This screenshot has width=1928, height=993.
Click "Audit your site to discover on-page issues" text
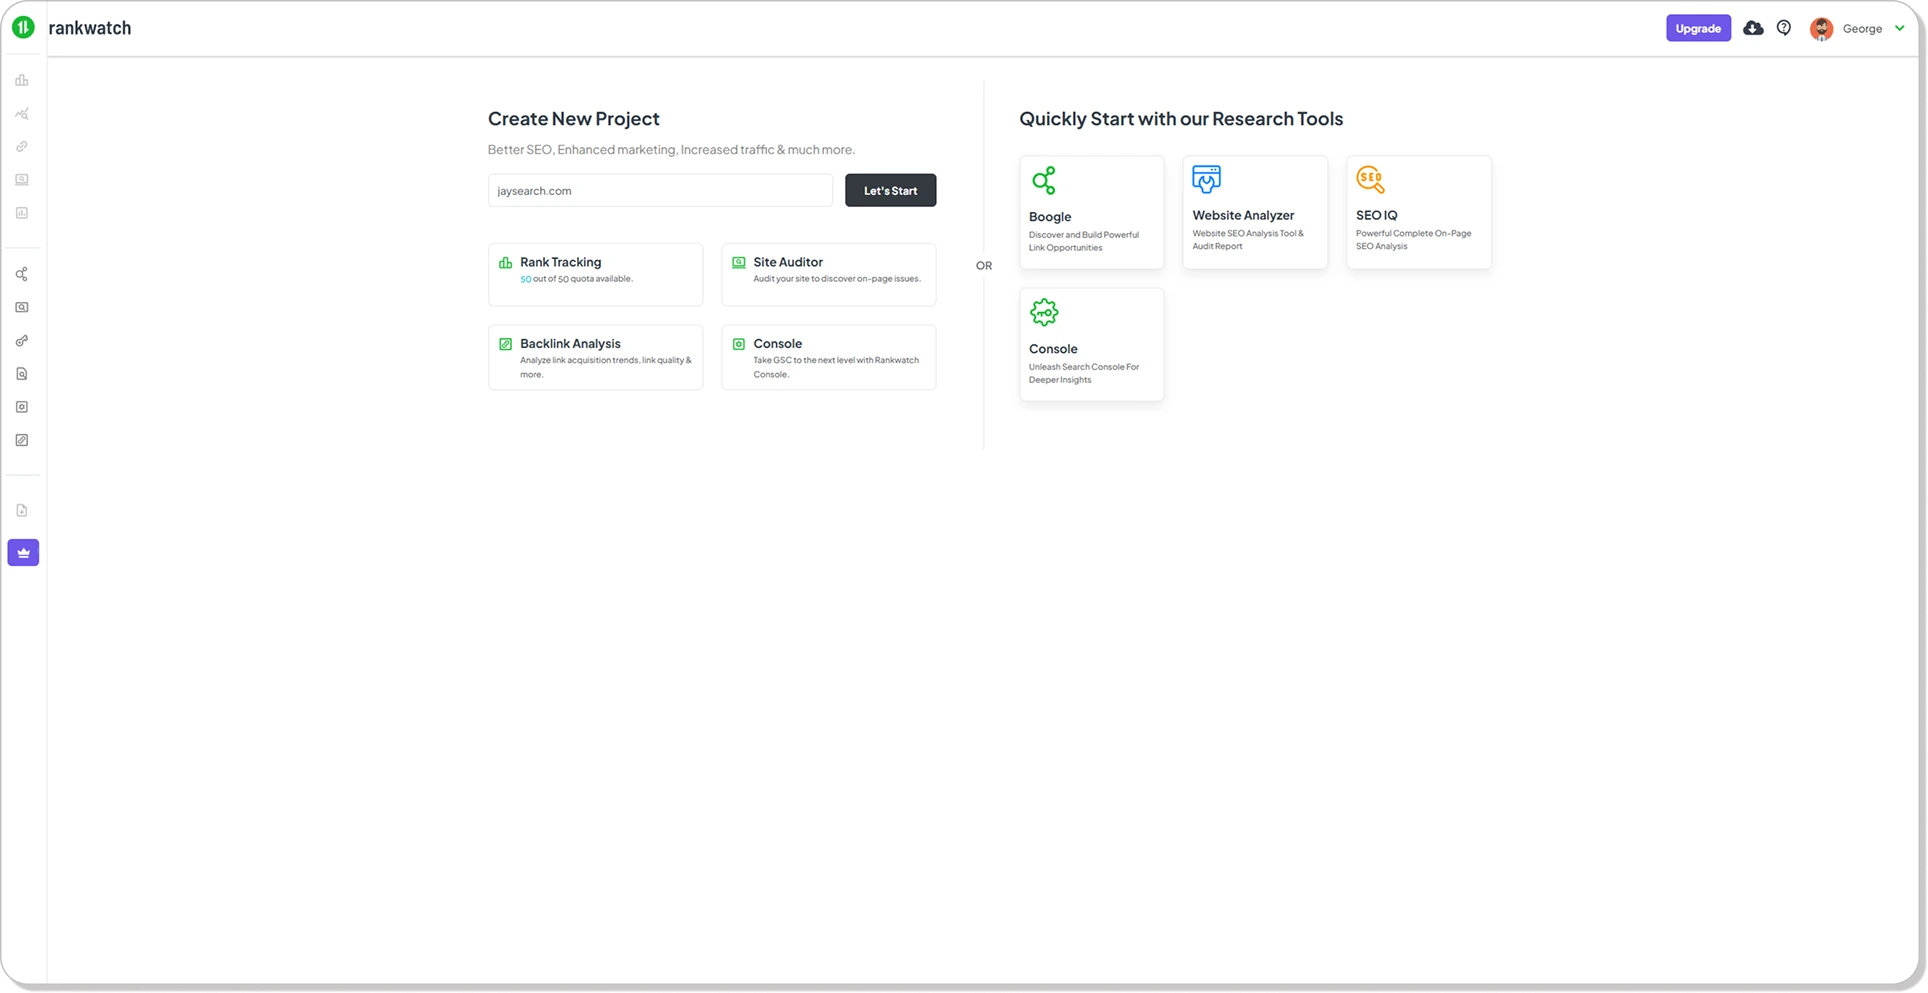(x=837, y=279)
